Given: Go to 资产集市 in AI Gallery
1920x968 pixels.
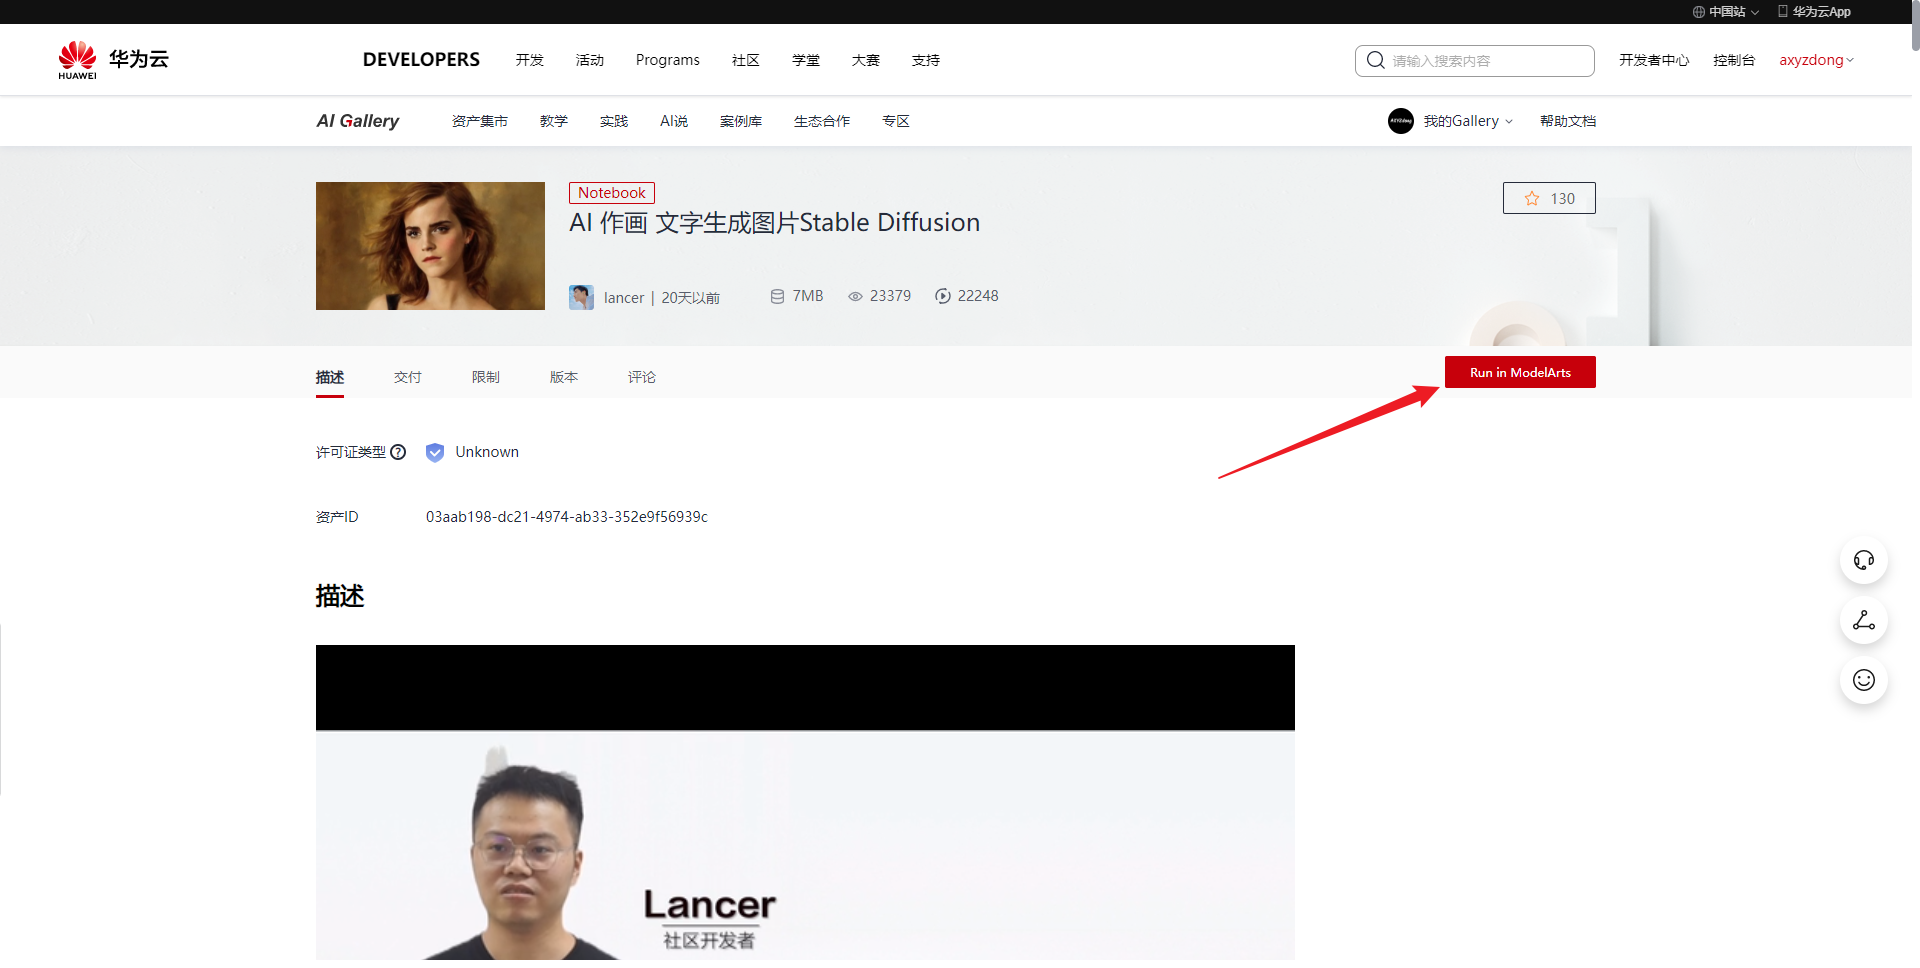Looking at the screenshot, I should (x=480, y=121).
